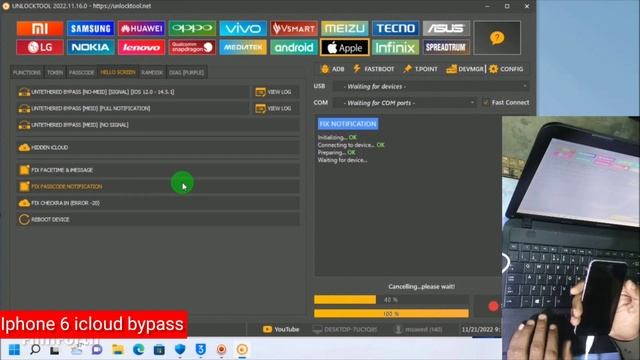Switch to the Ramdisk tab
This screenshot has width=640, height=360.
(x=152, y=72)
